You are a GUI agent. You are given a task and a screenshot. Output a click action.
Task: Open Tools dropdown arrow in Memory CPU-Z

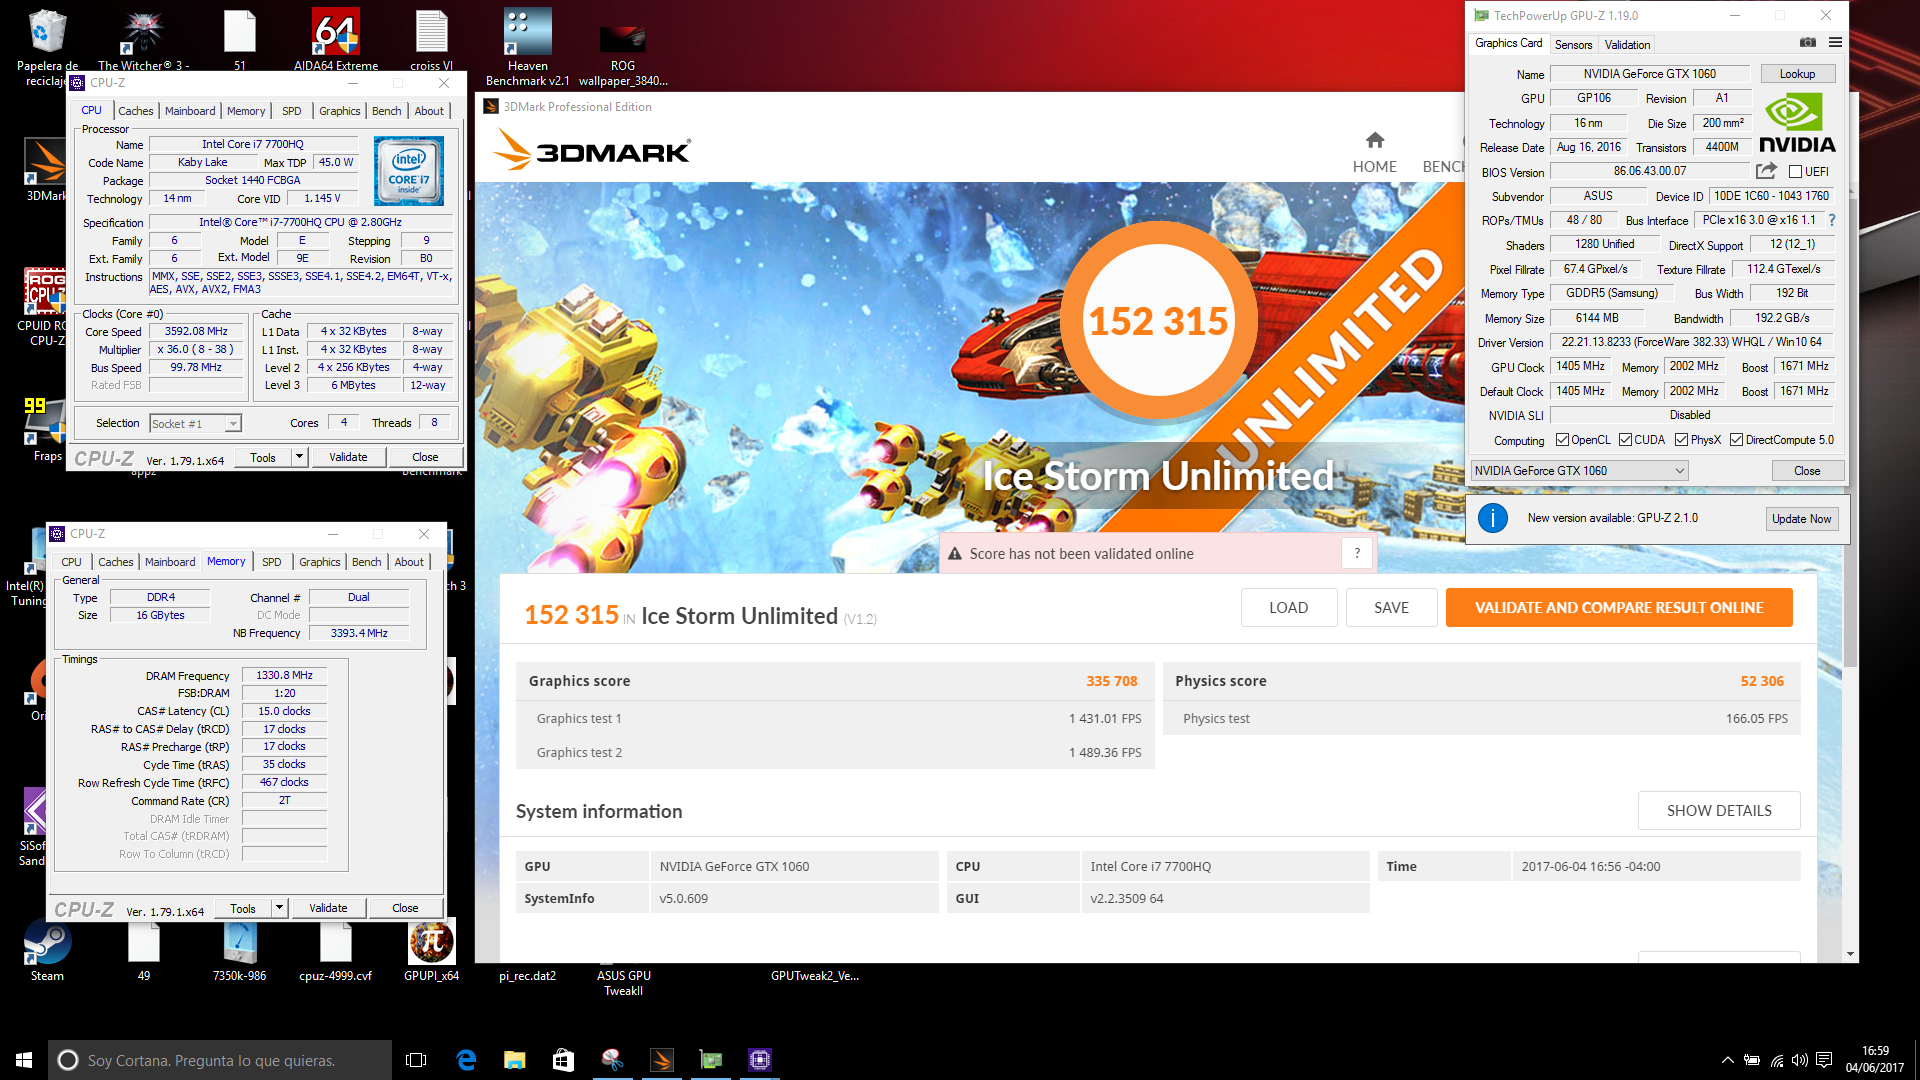pyautogui.click(x=279, y=908)
